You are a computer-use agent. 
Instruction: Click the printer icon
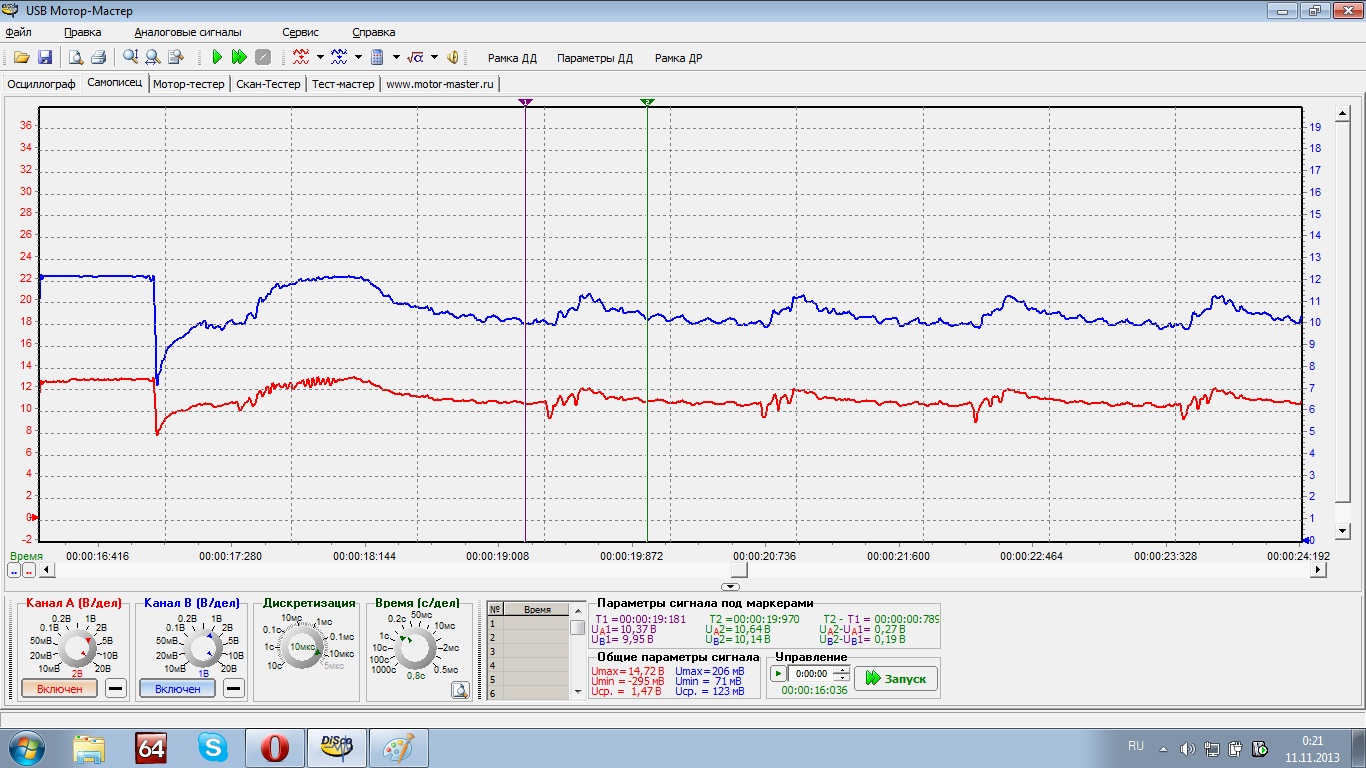tap(99, 58)
